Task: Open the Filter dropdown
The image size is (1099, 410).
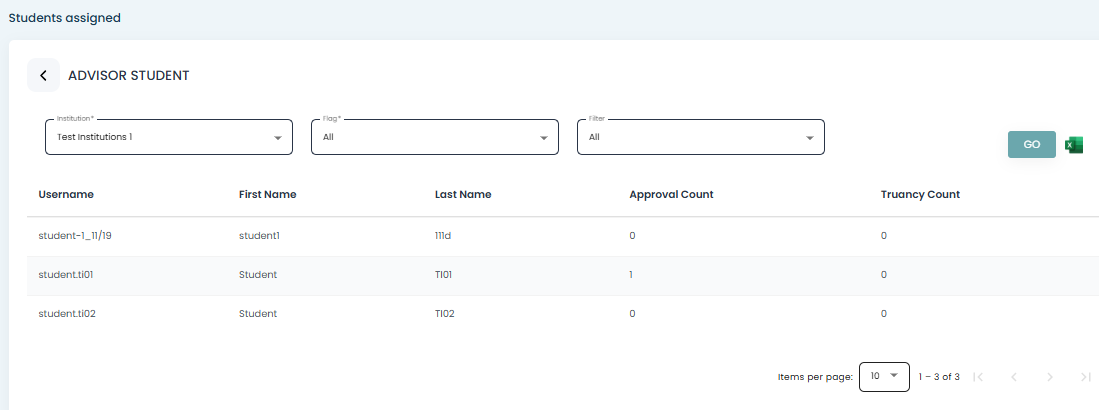Action: click(x=700, y=137)
